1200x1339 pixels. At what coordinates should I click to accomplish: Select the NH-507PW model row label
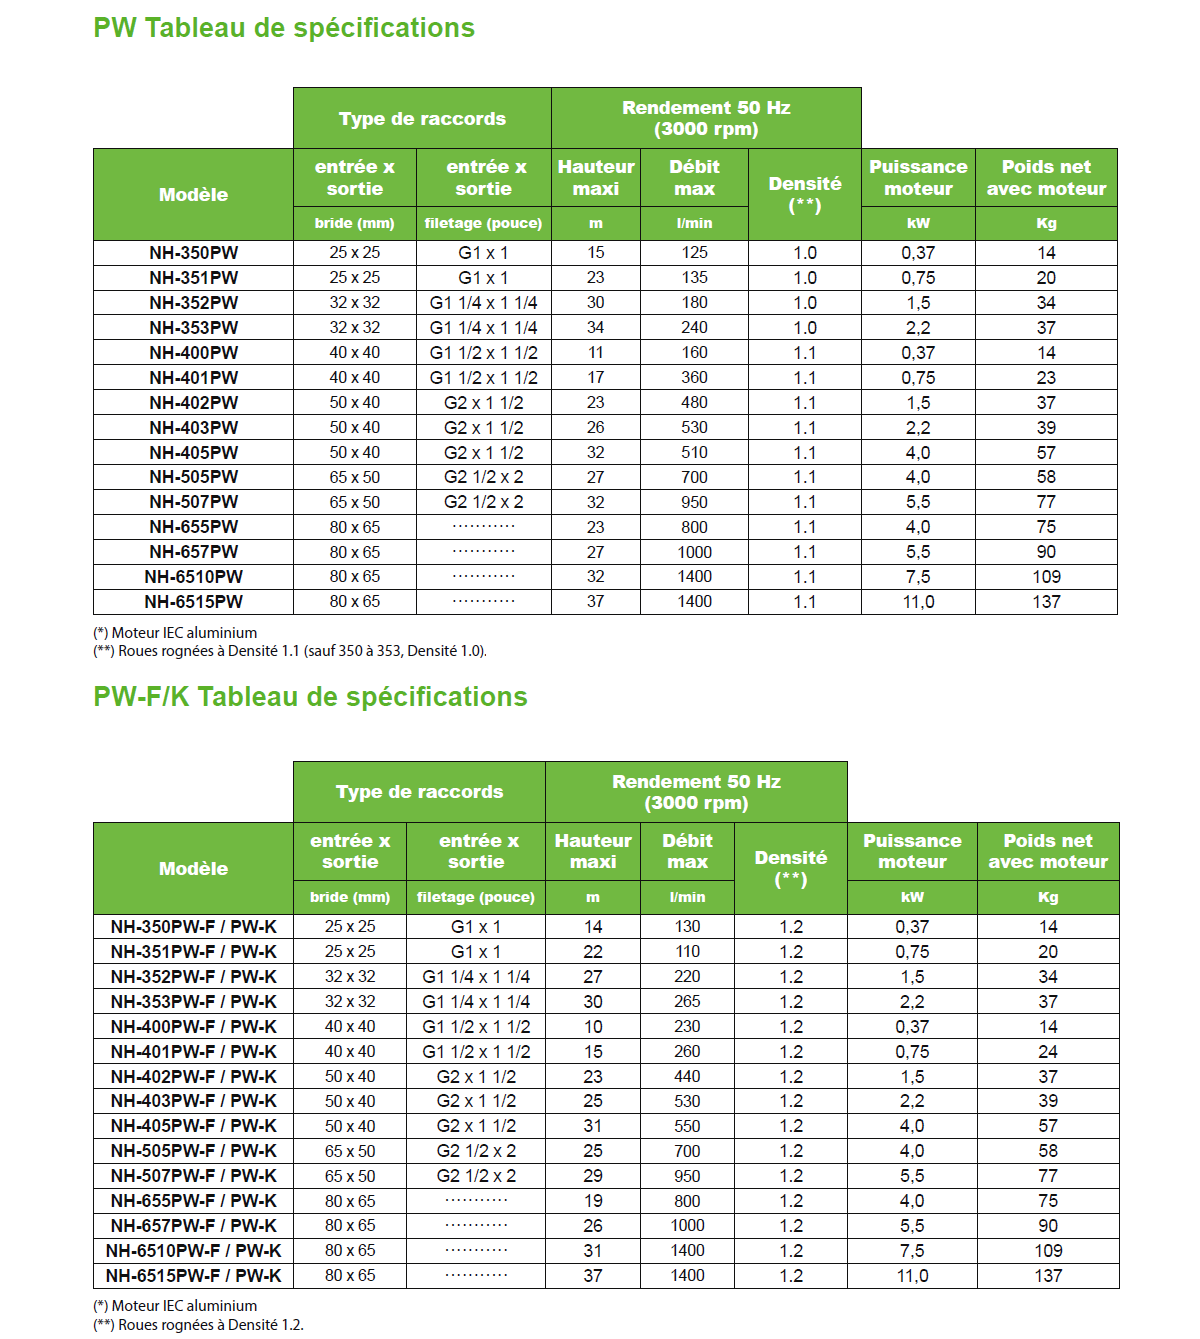[x=193, y=502]
